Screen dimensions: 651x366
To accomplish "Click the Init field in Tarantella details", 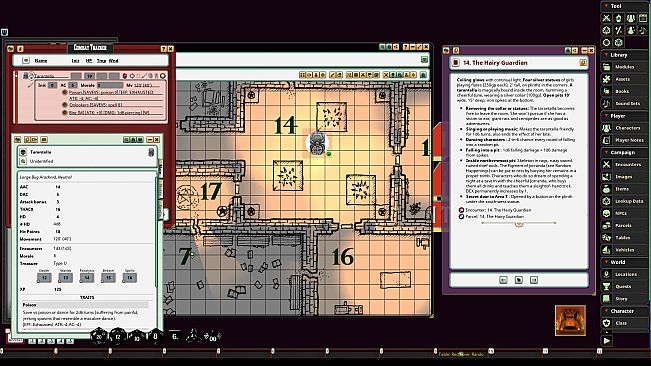I will tap(52, 85).
